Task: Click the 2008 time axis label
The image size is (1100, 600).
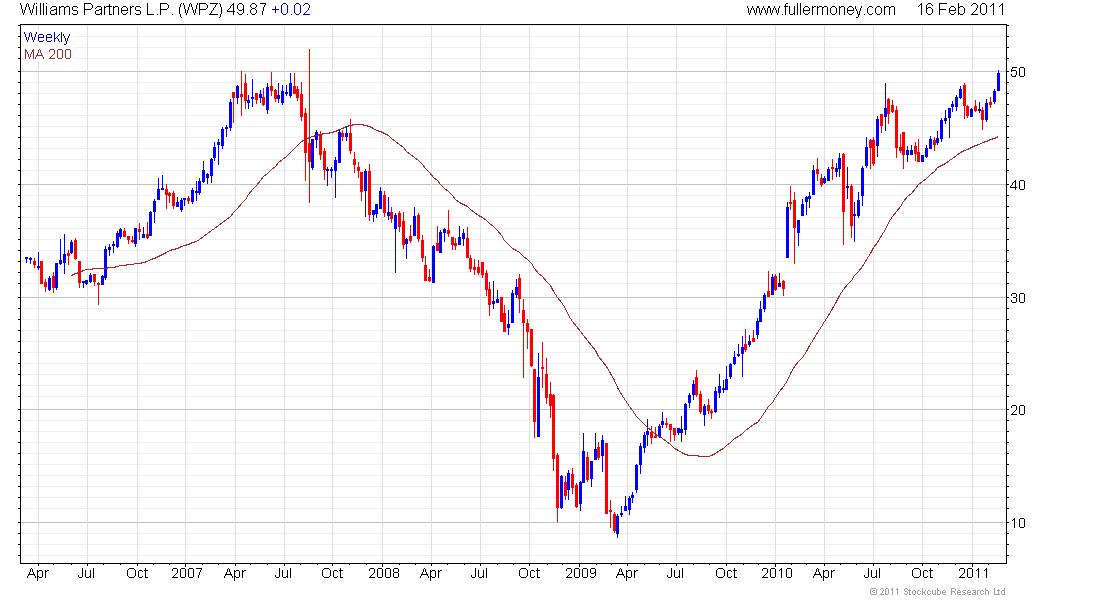Action: pos(384,573)
